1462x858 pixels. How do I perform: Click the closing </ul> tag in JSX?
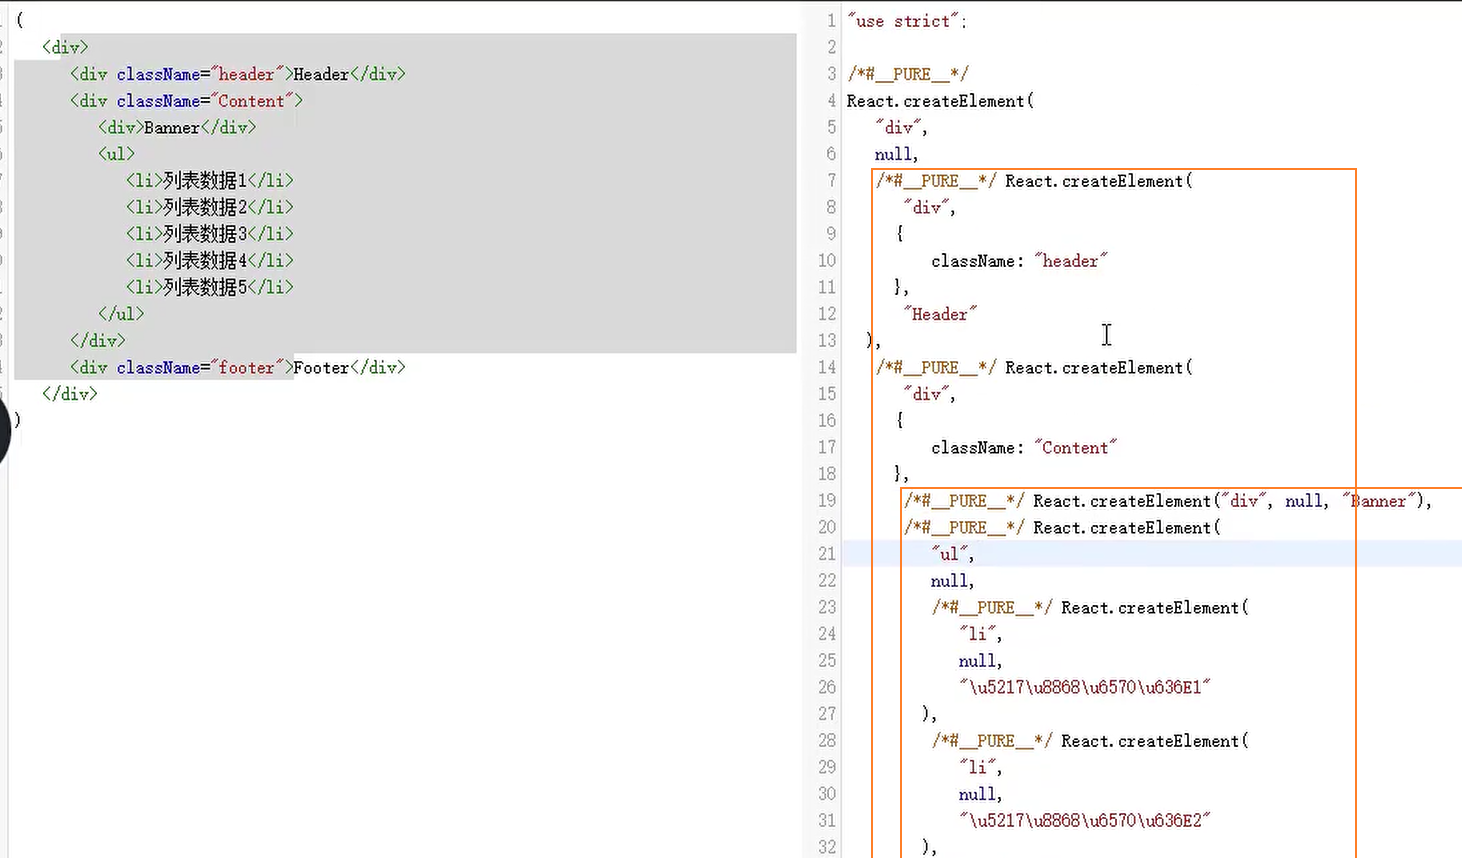[x=121, y=314]
